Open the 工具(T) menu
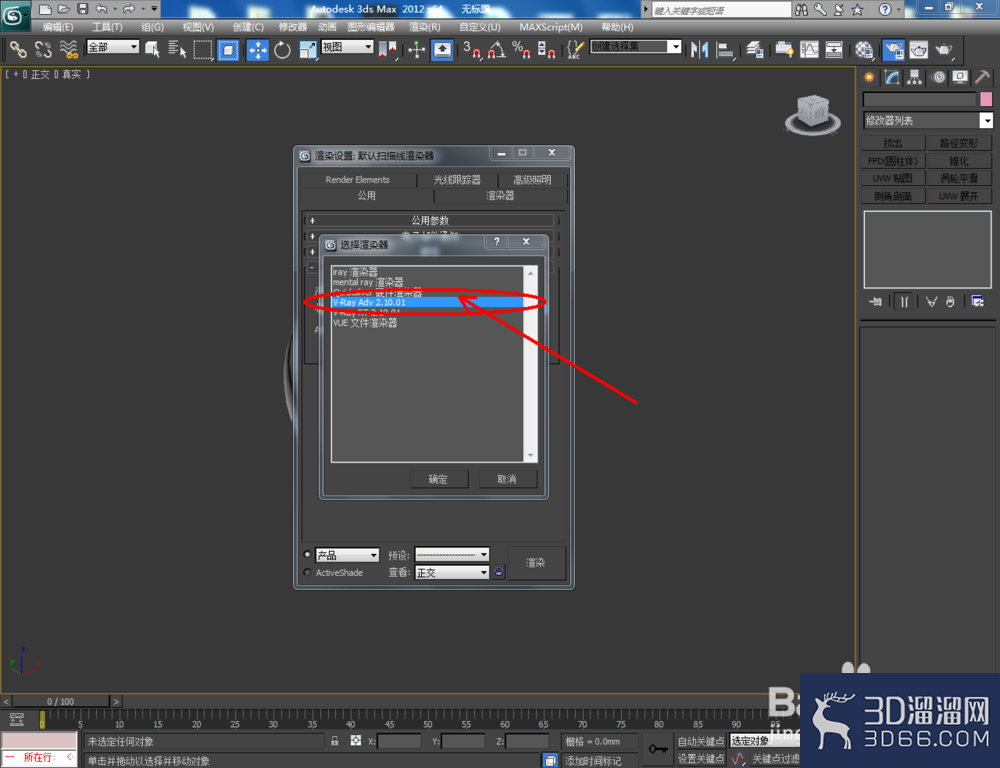 (x=107, y=27)
